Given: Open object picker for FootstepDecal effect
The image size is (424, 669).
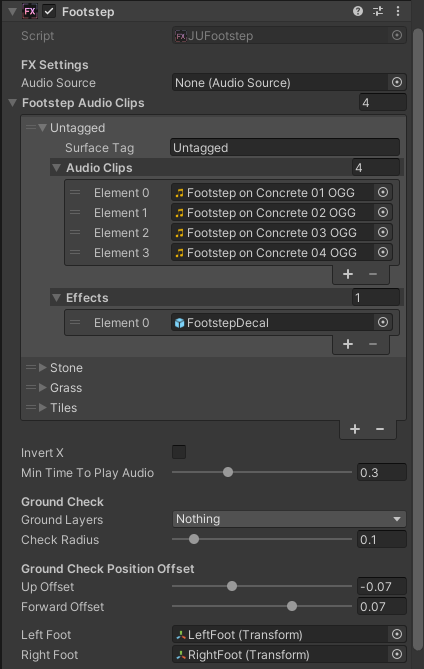Looking at the screenshot, I should [383, 322].
